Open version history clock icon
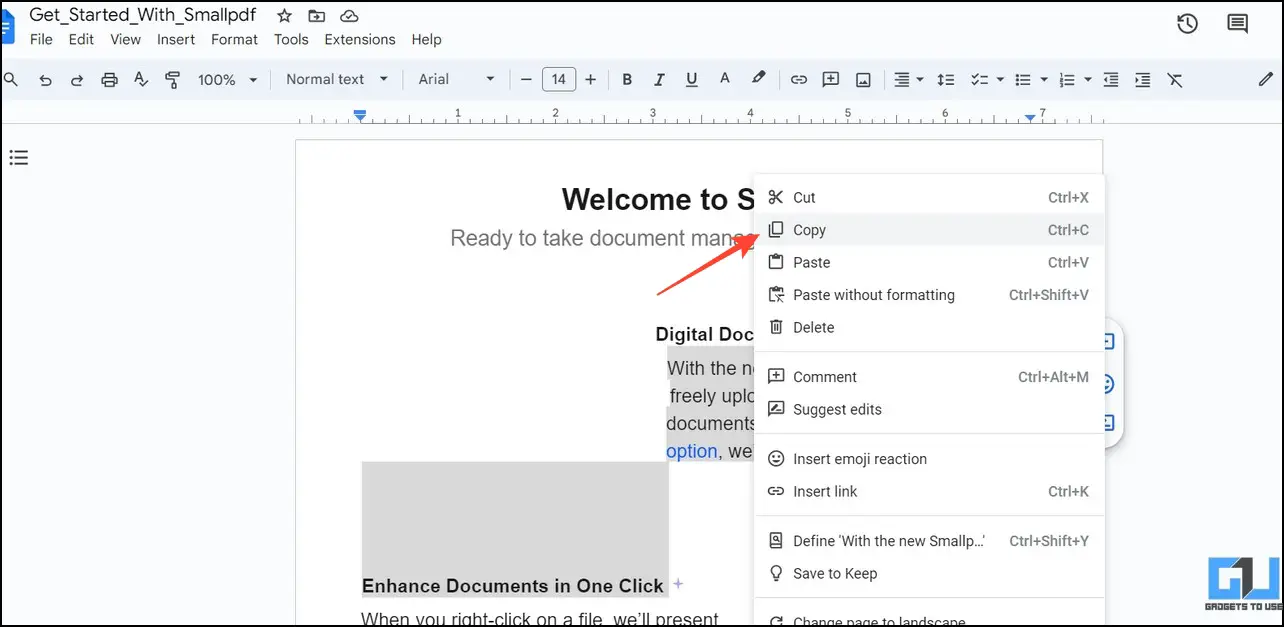This screenshot has width=1284, height=627. coord(1187,24)
